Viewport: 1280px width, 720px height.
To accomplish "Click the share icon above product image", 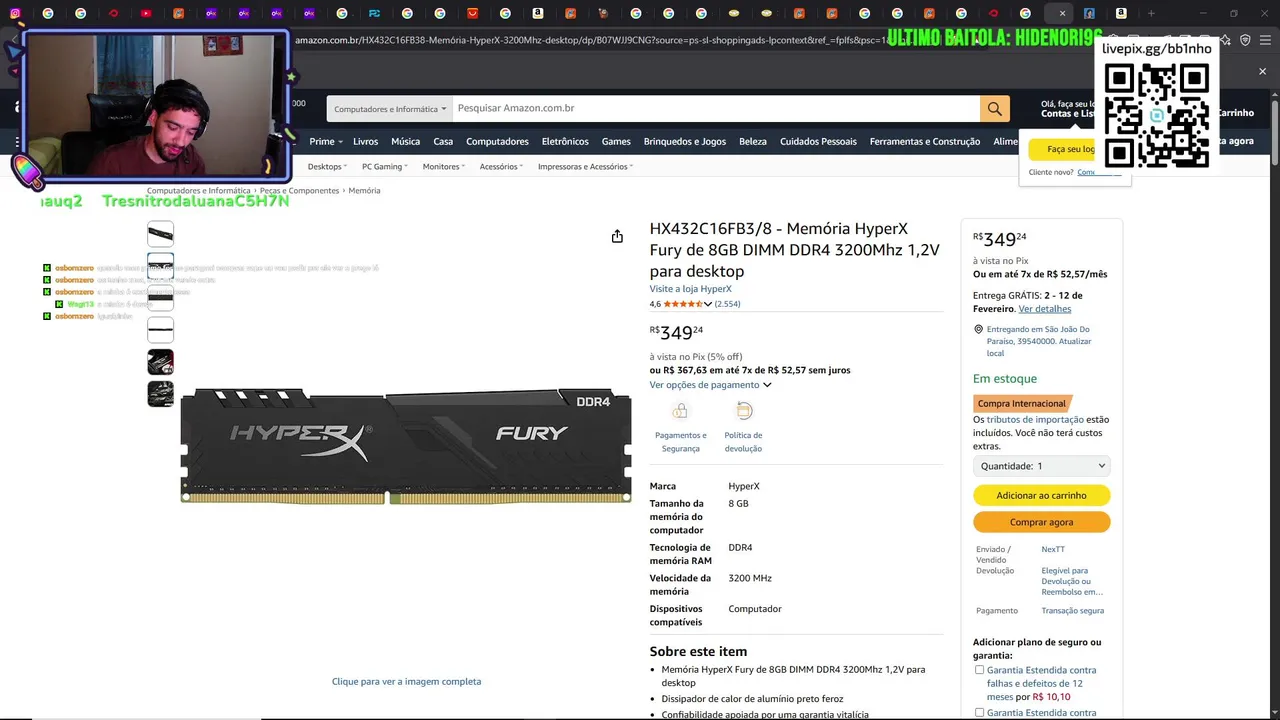I will click(x=617, y=236).
